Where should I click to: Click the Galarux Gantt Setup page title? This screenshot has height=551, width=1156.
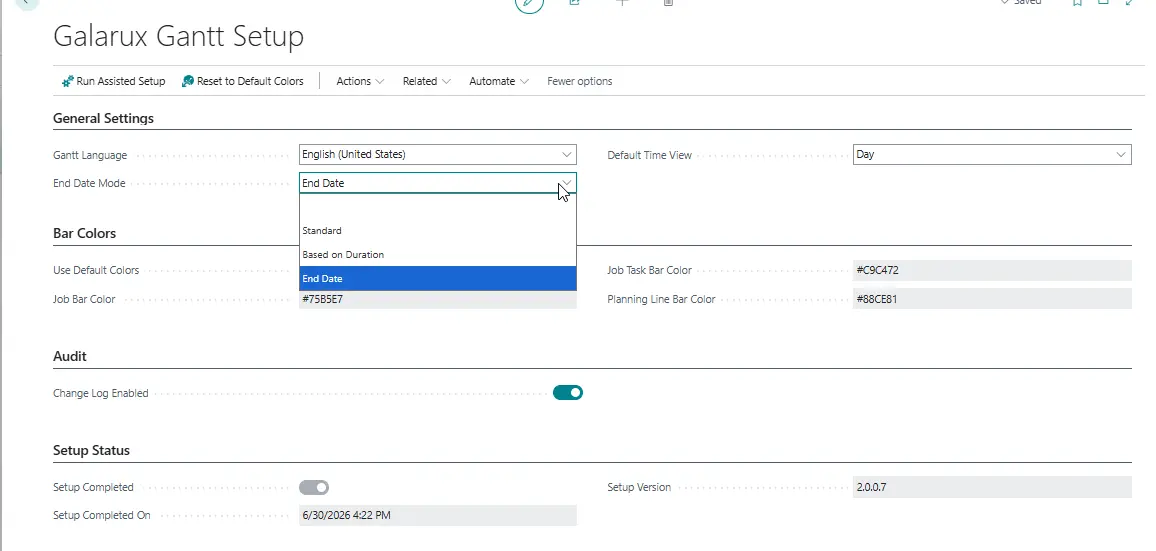tap(178, 37)
